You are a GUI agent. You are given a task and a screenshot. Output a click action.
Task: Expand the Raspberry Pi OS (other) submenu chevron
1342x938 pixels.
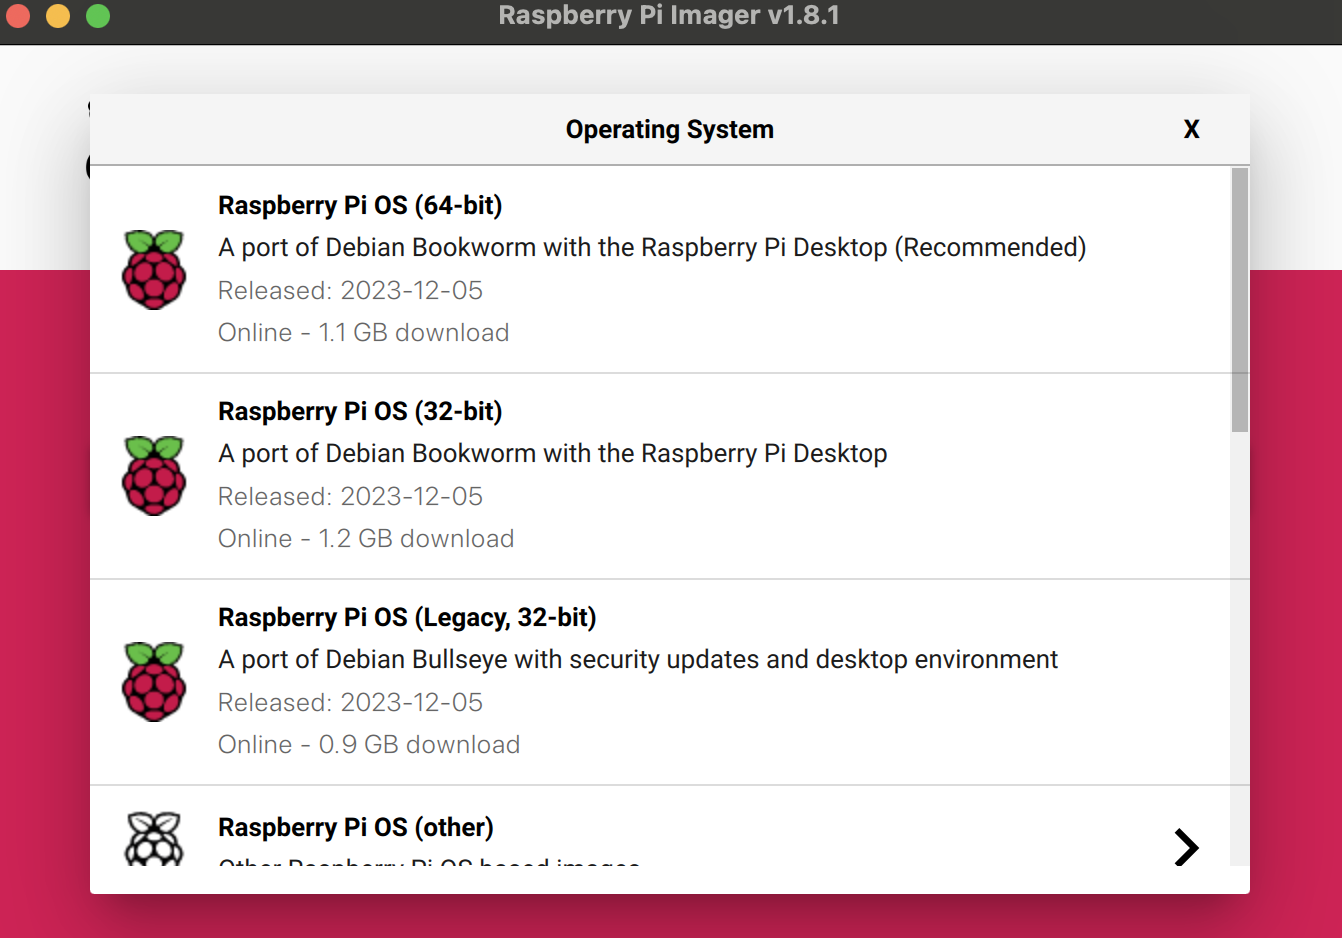[x=1186, y=847]
